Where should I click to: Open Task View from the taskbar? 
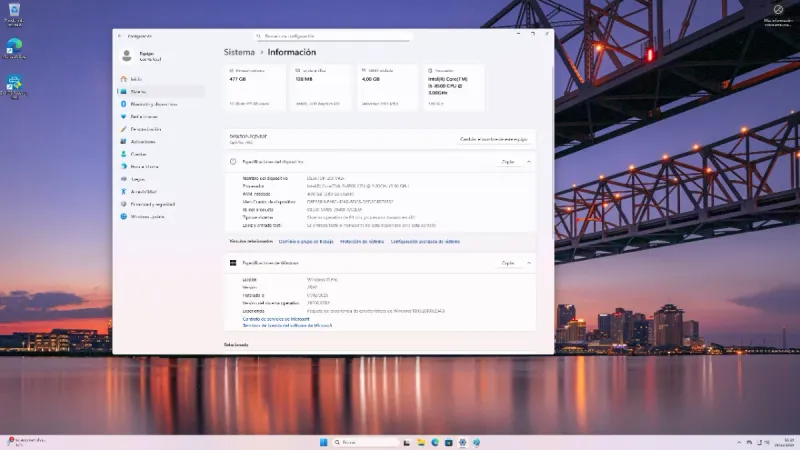[407, 442]
